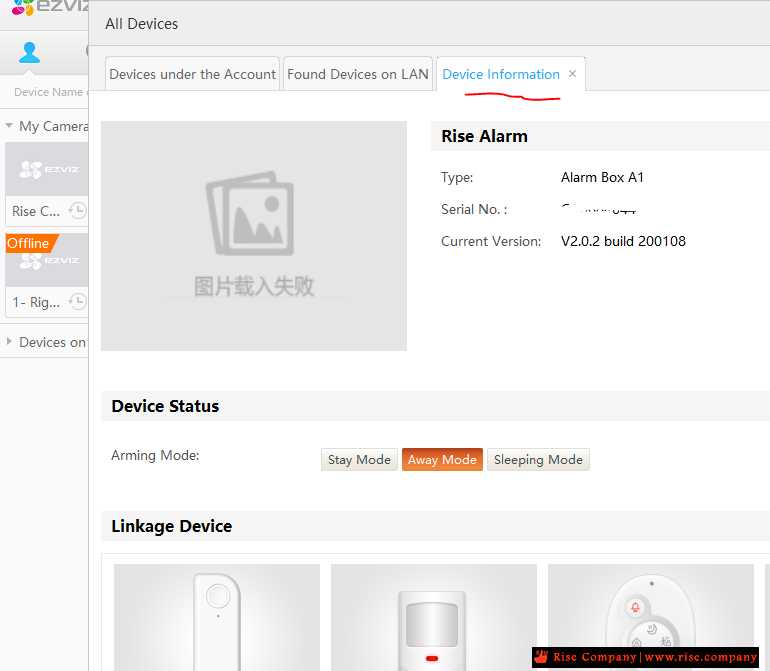Image resolution: width=770 pixels, height=671 pixels.
Task: Switch to Found Devices on LAN tab
Action: pyautogui.click(x=358, y=74)
